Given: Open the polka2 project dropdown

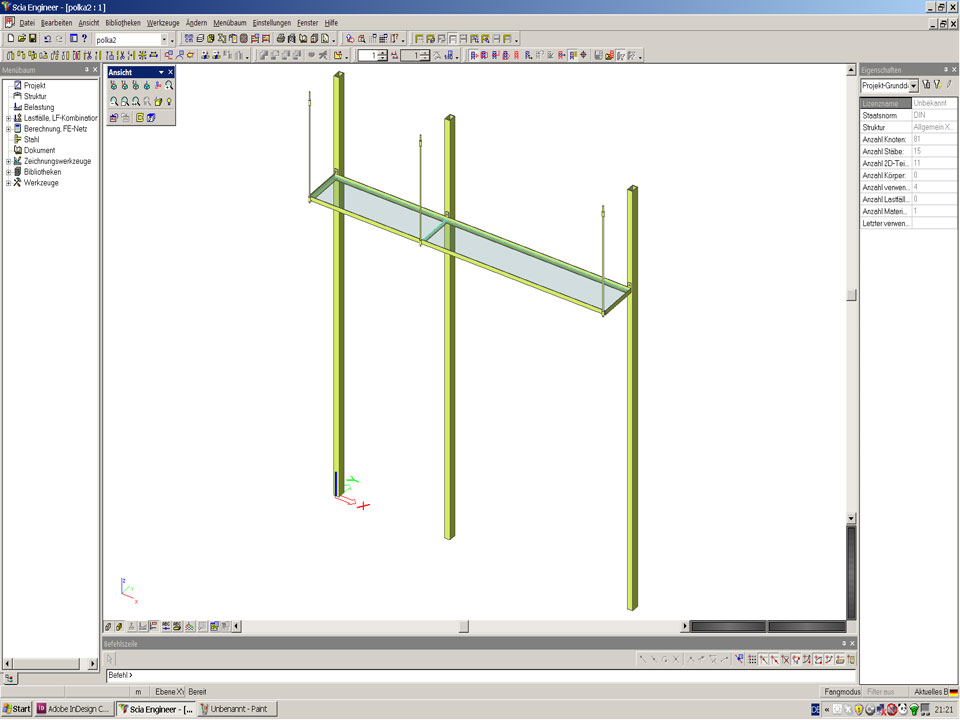Looking at the screenshot, I should (168, 39).
